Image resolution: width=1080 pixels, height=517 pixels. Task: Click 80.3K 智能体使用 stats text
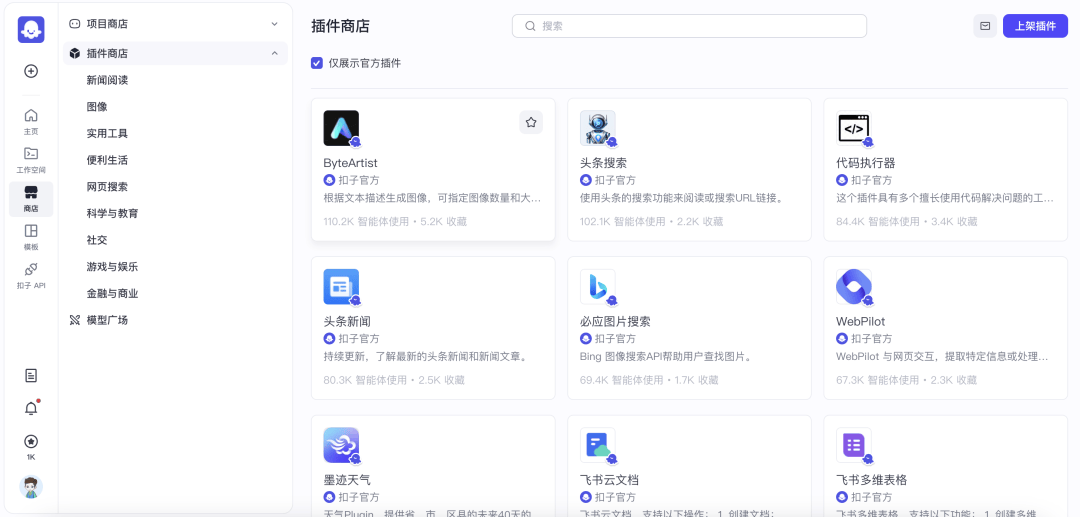point(365,380)
